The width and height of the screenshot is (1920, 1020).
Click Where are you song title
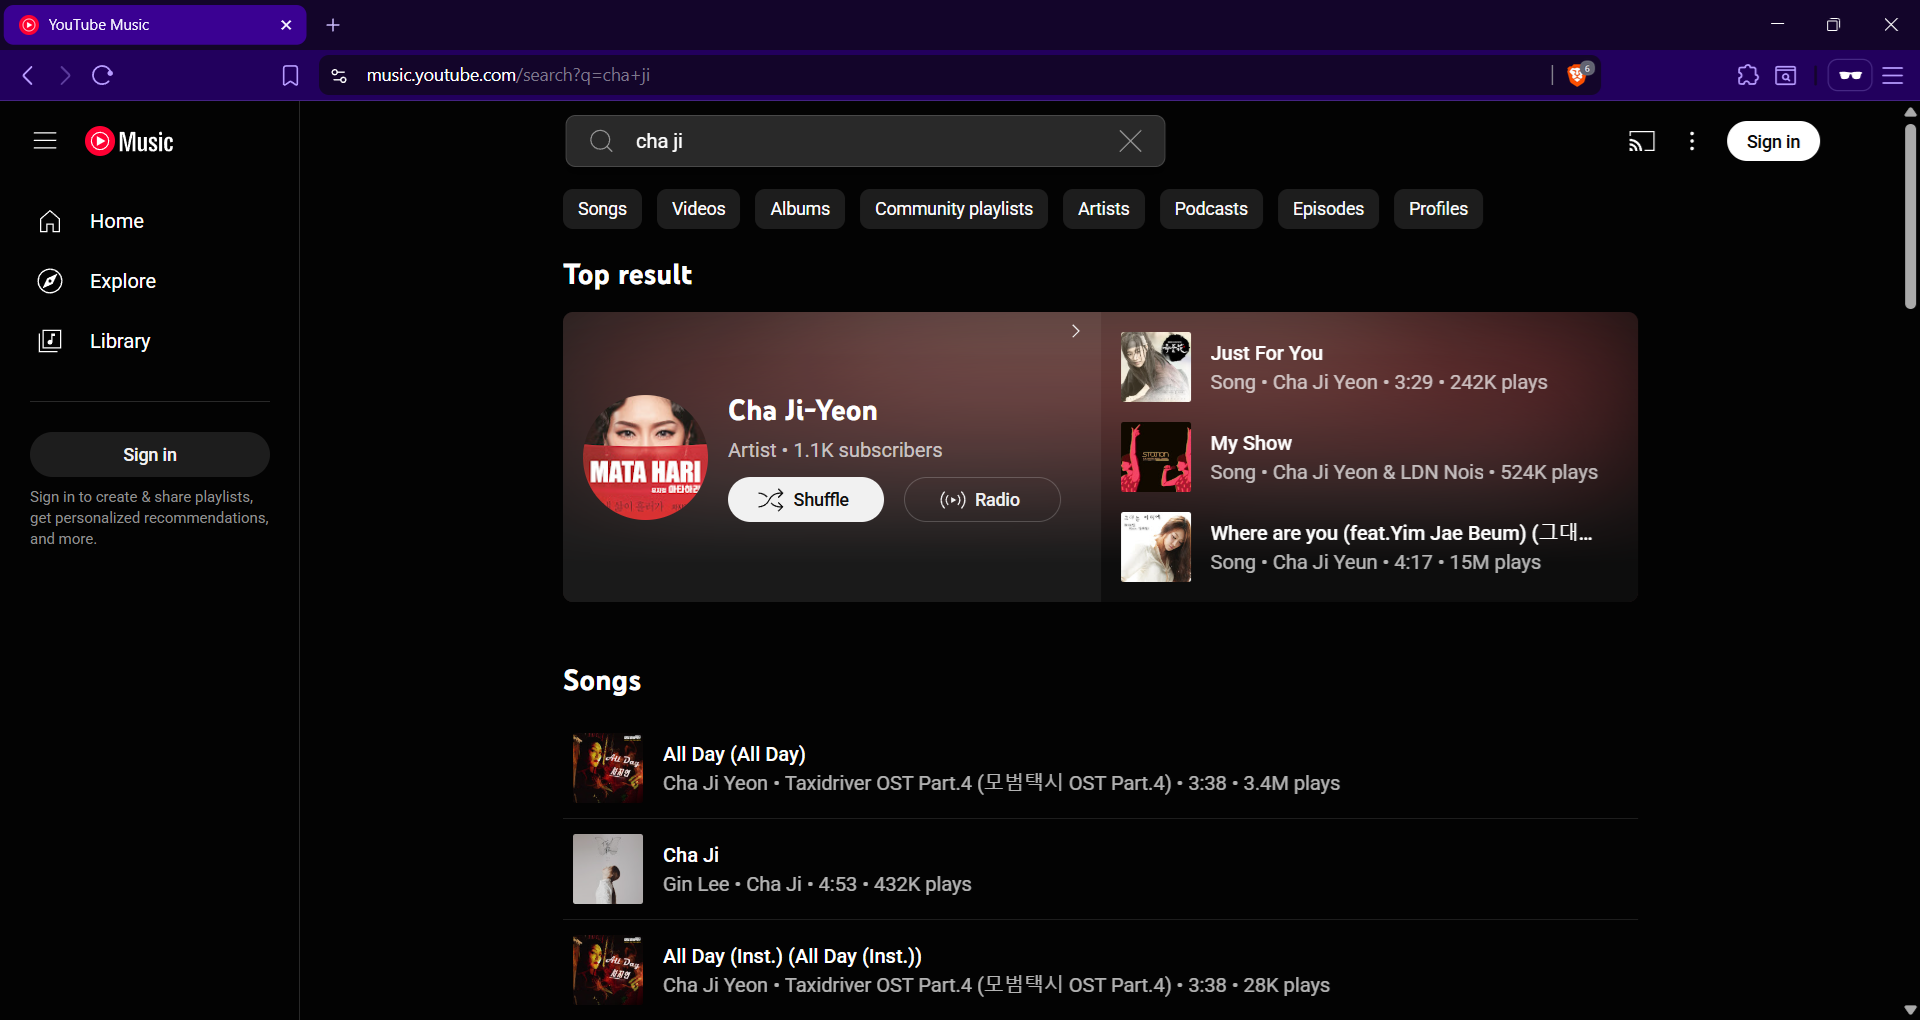click(1401, 533)
